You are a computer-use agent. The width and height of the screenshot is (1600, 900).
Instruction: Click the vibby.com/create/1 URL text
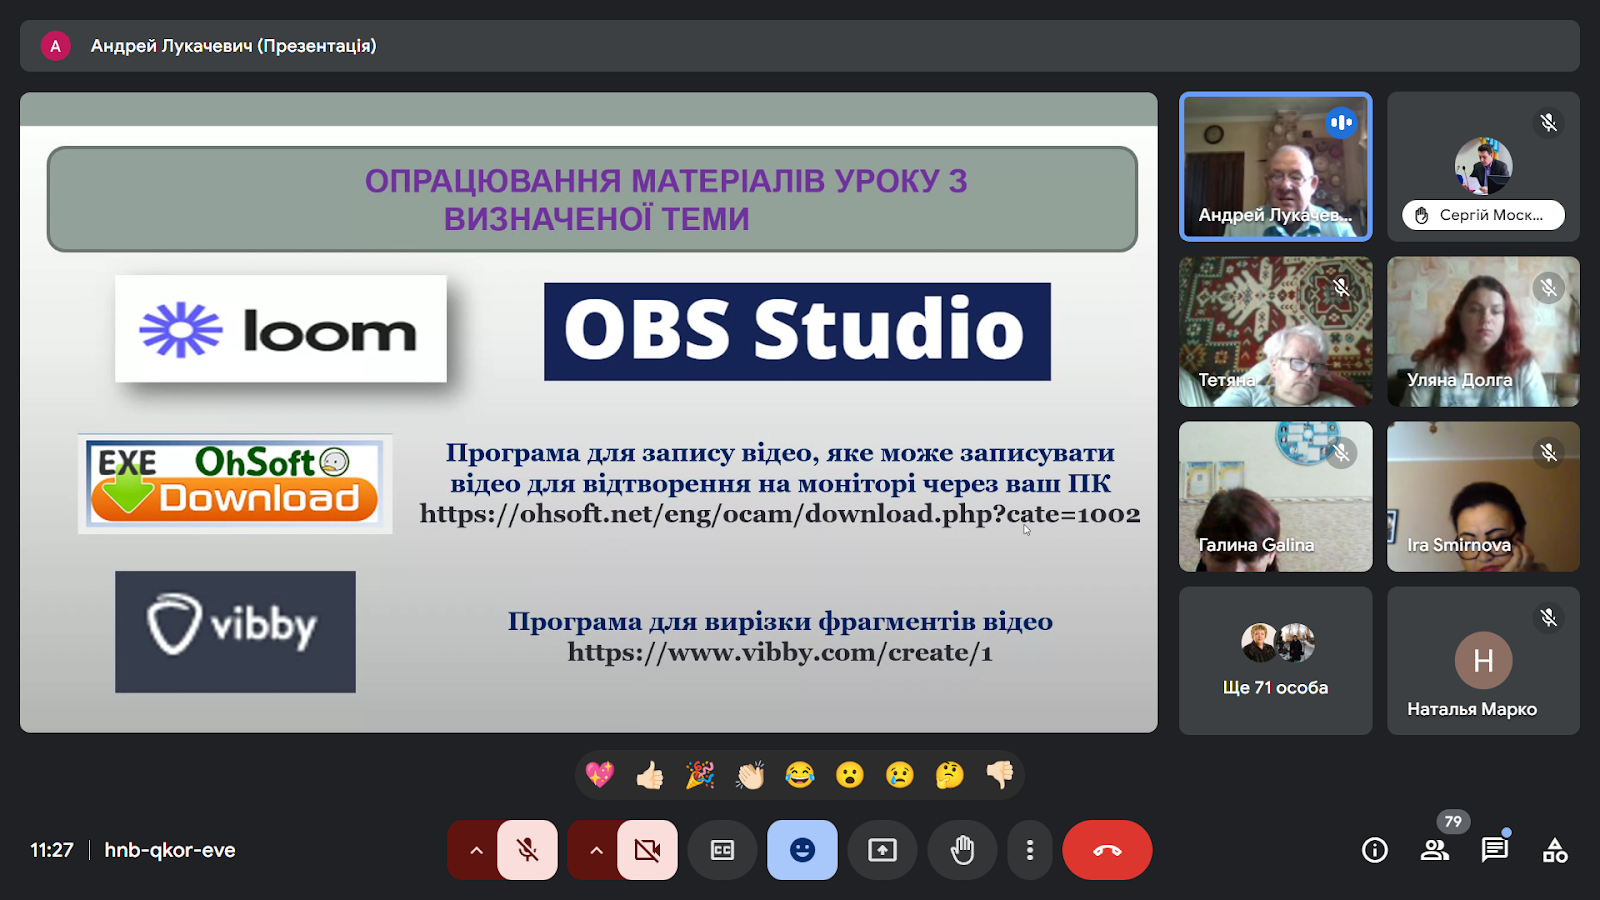tap(780, 653)
